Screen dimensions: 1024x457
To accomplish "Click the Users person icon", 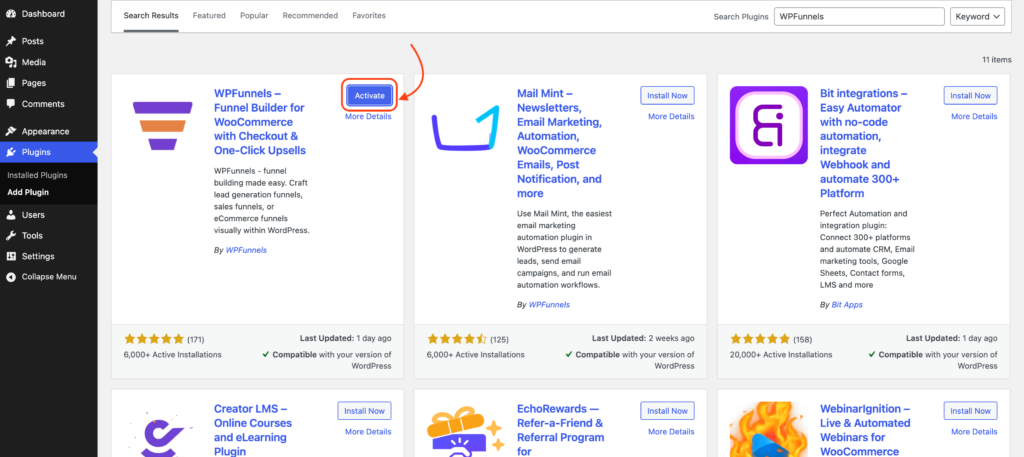I will (x=10, y=215).
